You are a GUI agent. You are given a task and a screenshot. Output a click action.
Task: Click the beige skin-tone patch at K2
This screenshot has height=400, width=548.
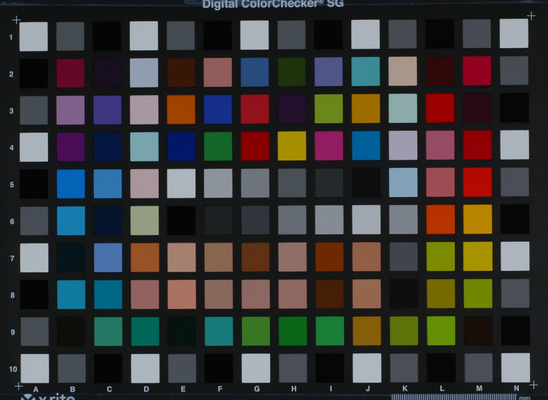(x=403, y=71)
